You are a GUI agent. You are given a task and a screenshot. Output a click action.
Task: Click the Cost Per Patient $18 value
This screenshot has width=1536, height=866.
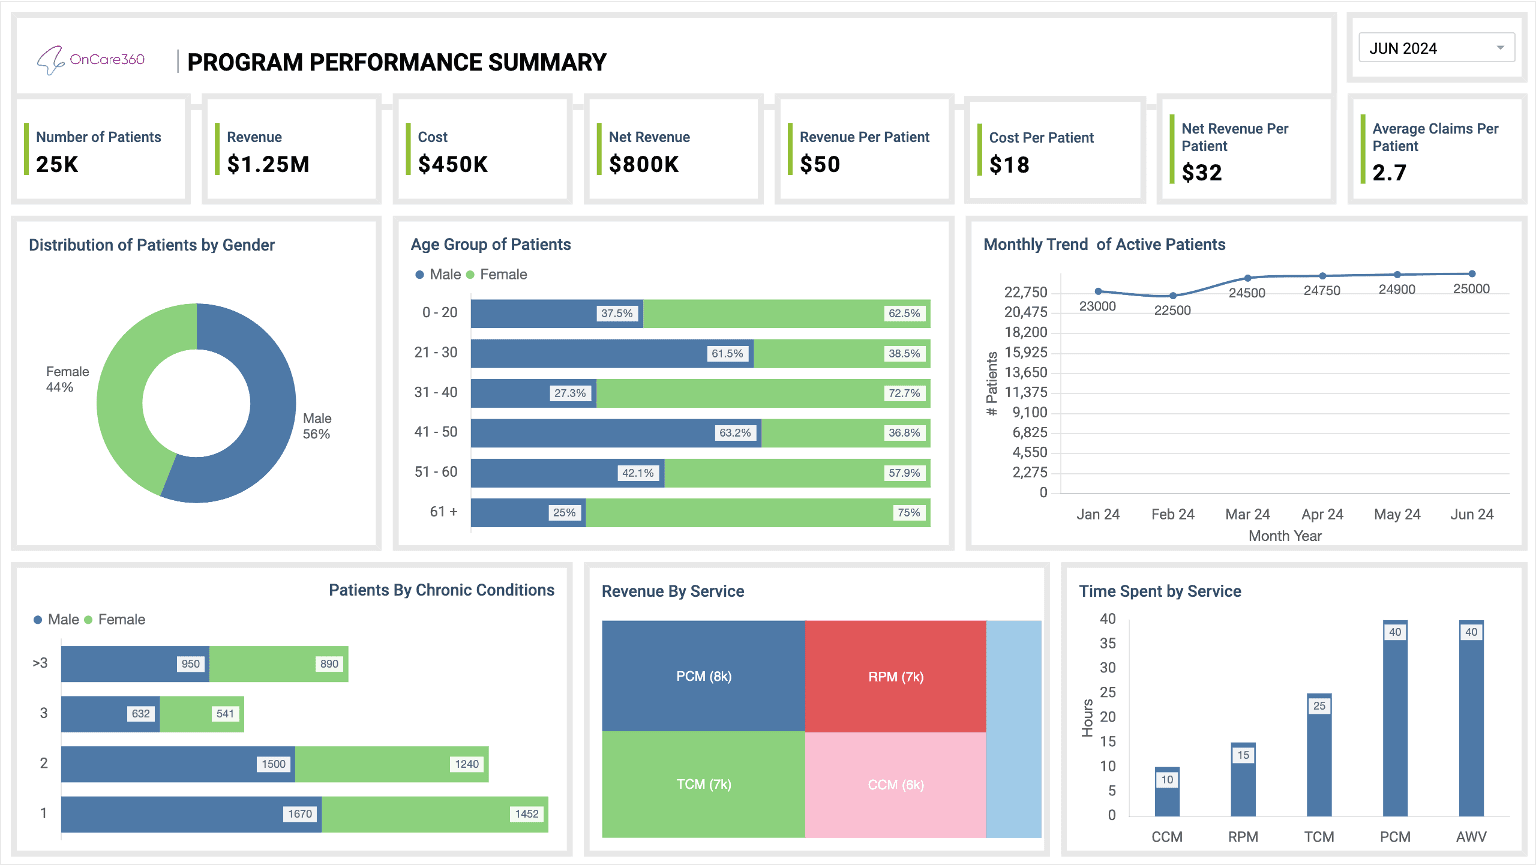[x=1009, y=165]
